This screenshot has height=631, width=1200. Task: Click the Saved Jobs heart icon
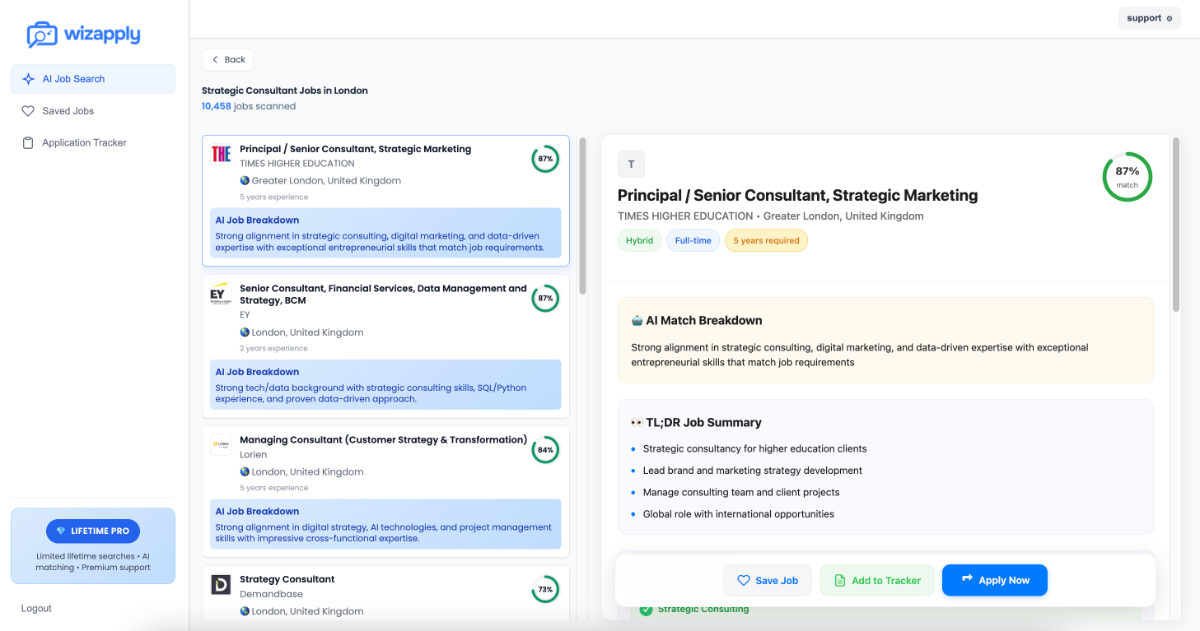[x=28, y=111]
